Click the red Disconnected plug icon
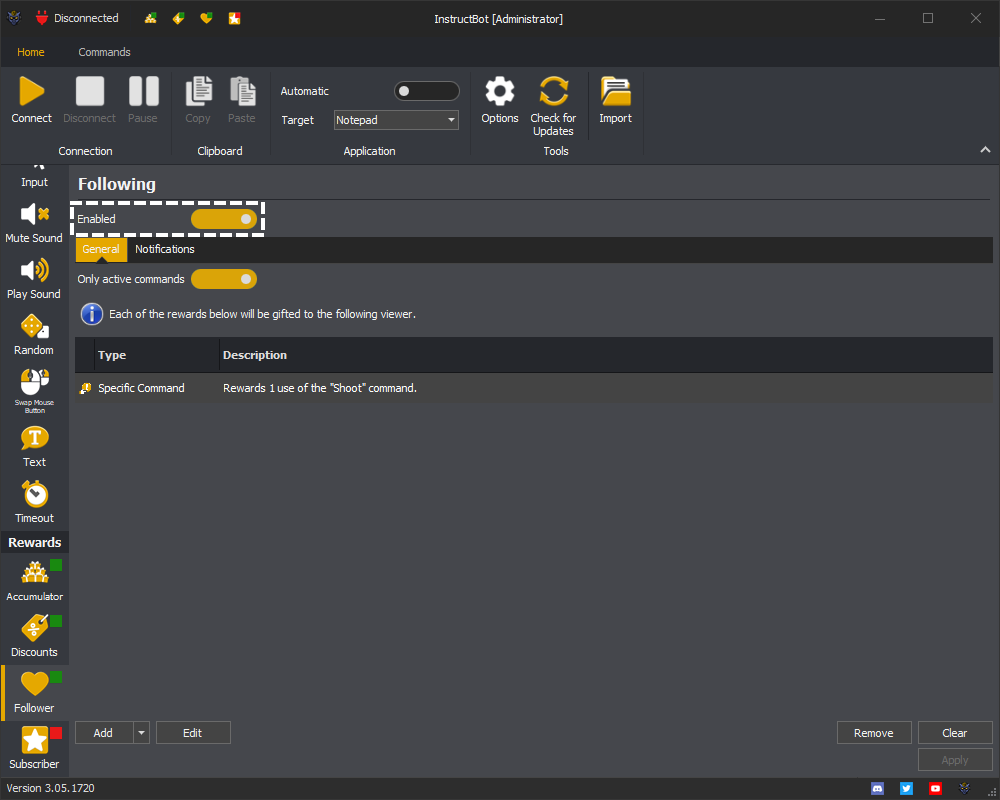This screenshot has height=800, width=1000. point(42,19)
